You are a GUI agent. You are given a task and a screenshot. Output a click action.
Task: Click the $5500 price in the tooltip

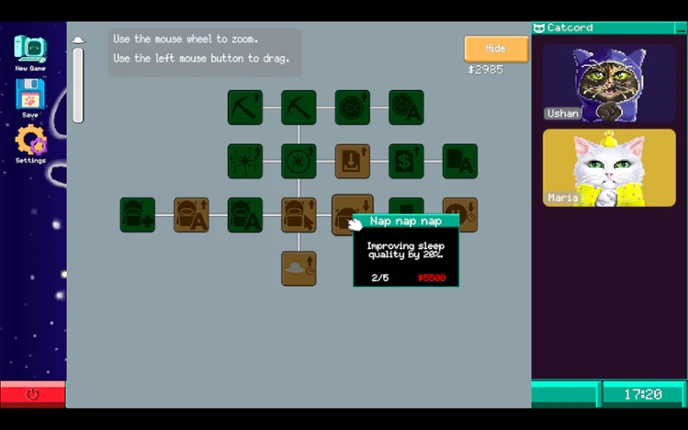[432, 278]
